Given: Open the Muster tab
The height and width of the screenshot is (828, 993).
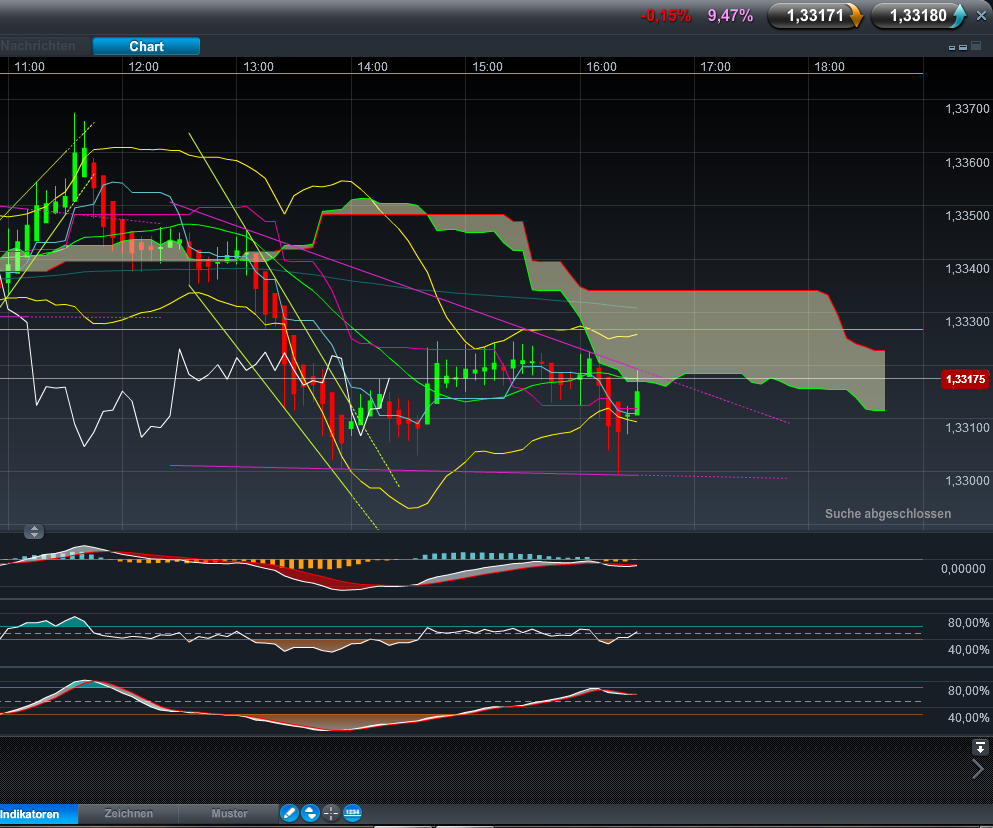Looking at the screenshot, I should (228, 814).
